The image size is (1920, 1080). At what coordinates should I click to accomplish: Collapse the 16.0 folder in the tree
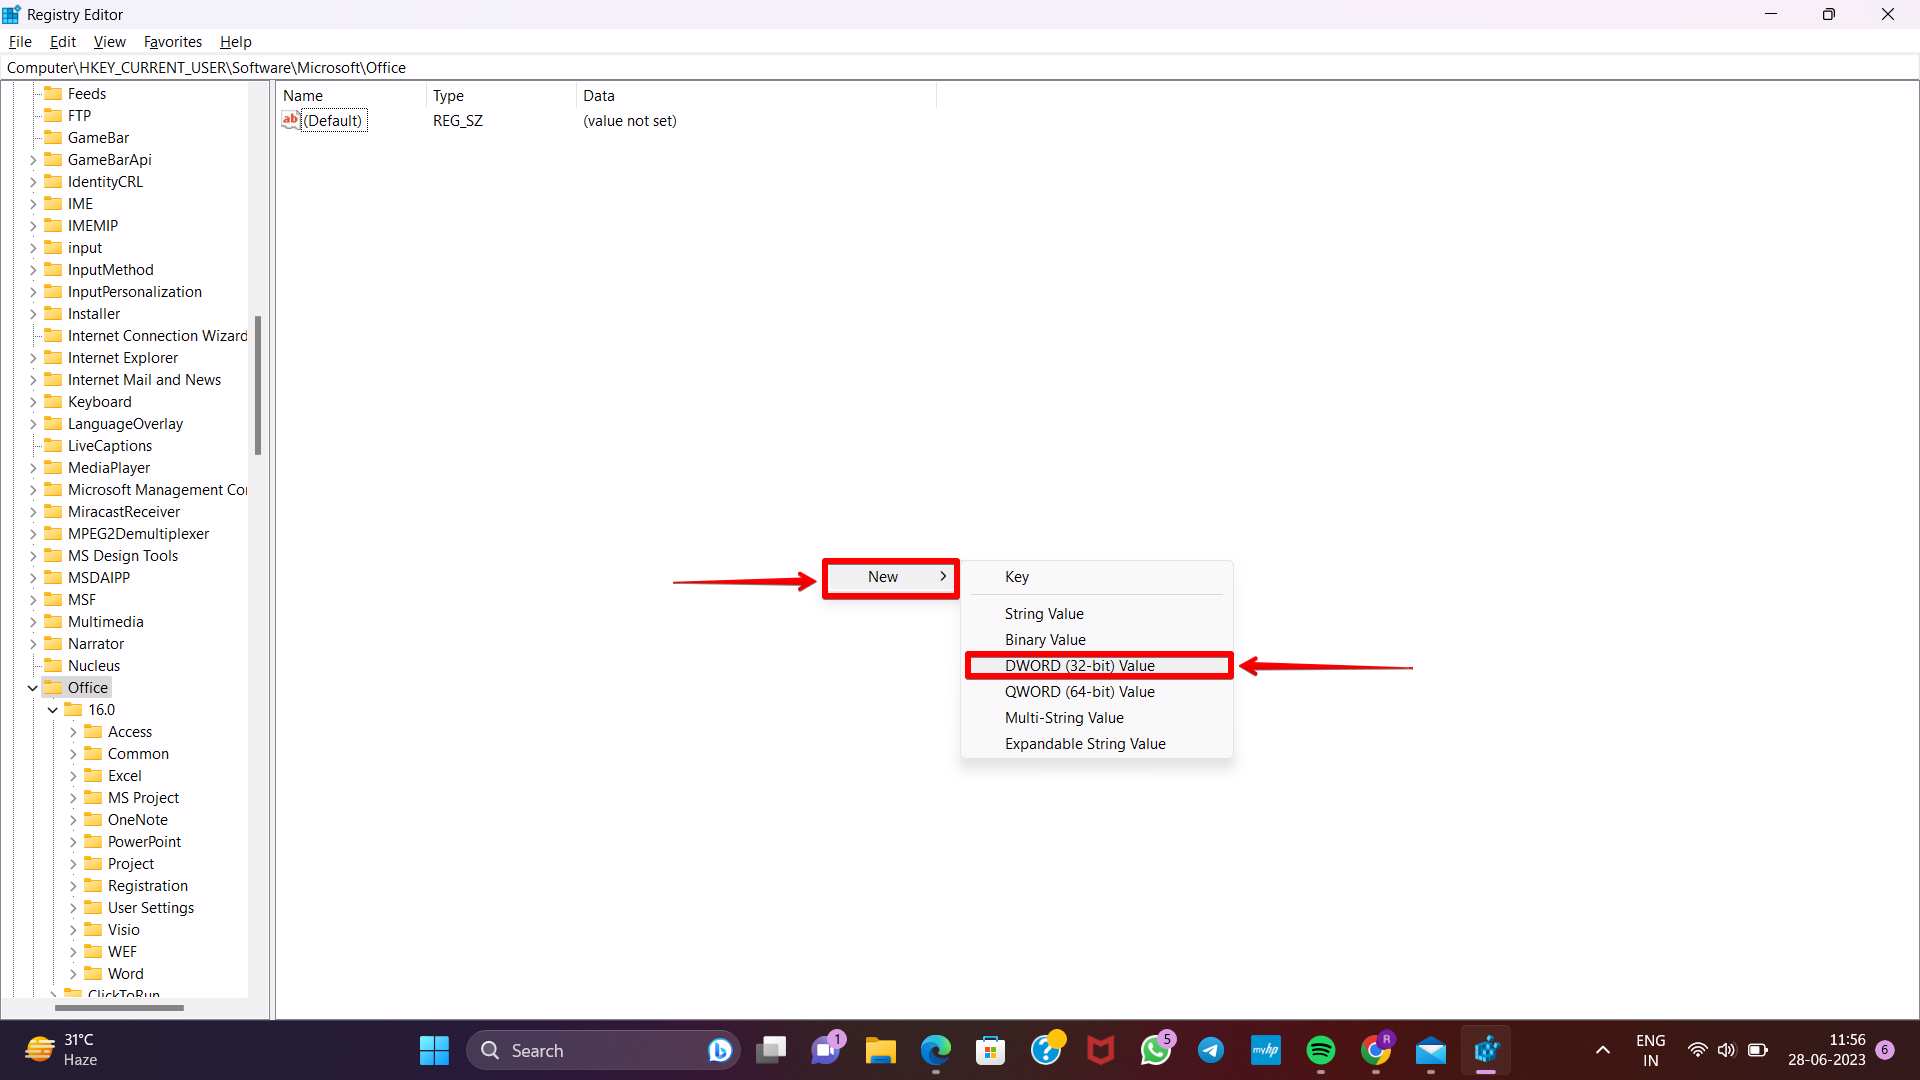[x=53, y=710]
